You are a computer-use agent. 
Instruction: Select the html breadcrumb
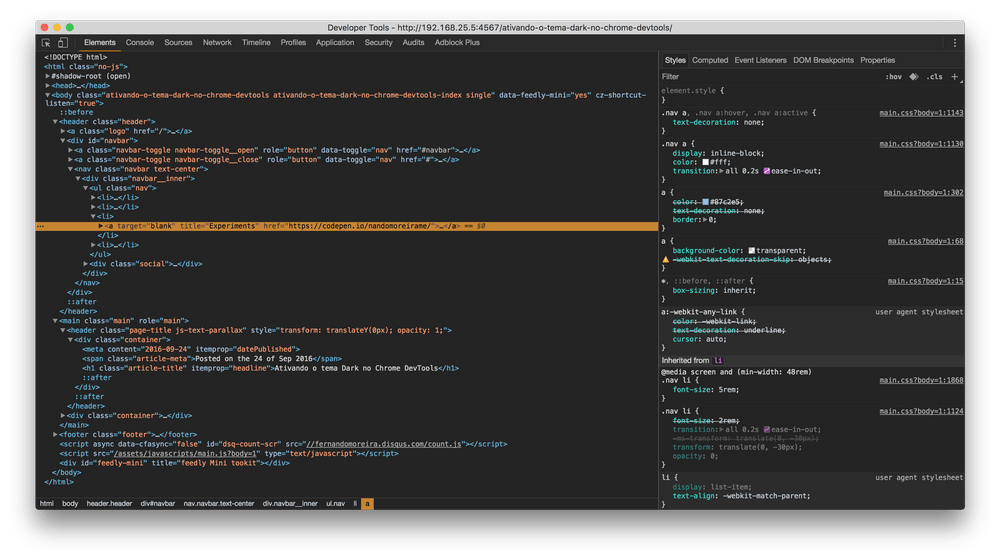click(47, 504)
